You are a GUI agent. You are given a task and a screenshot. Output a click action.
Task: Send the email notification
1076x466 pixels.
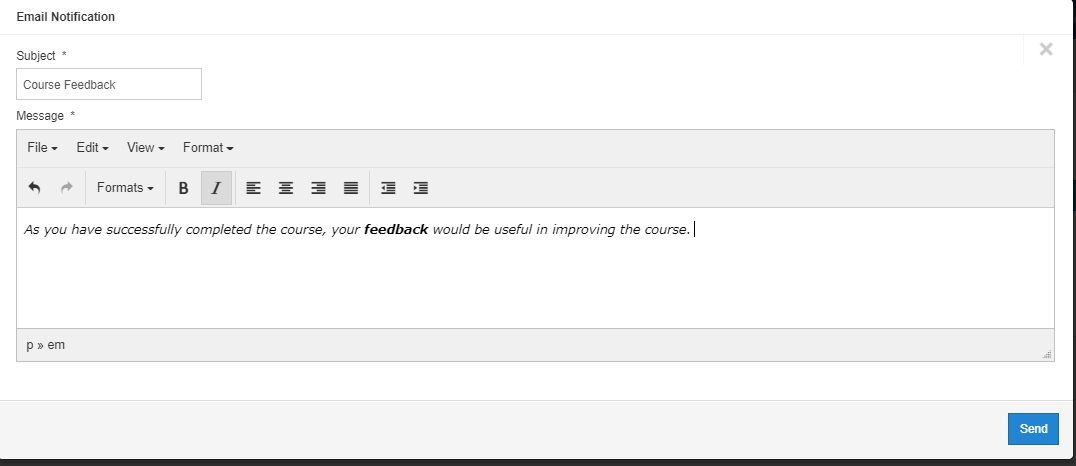[1033, 429]
